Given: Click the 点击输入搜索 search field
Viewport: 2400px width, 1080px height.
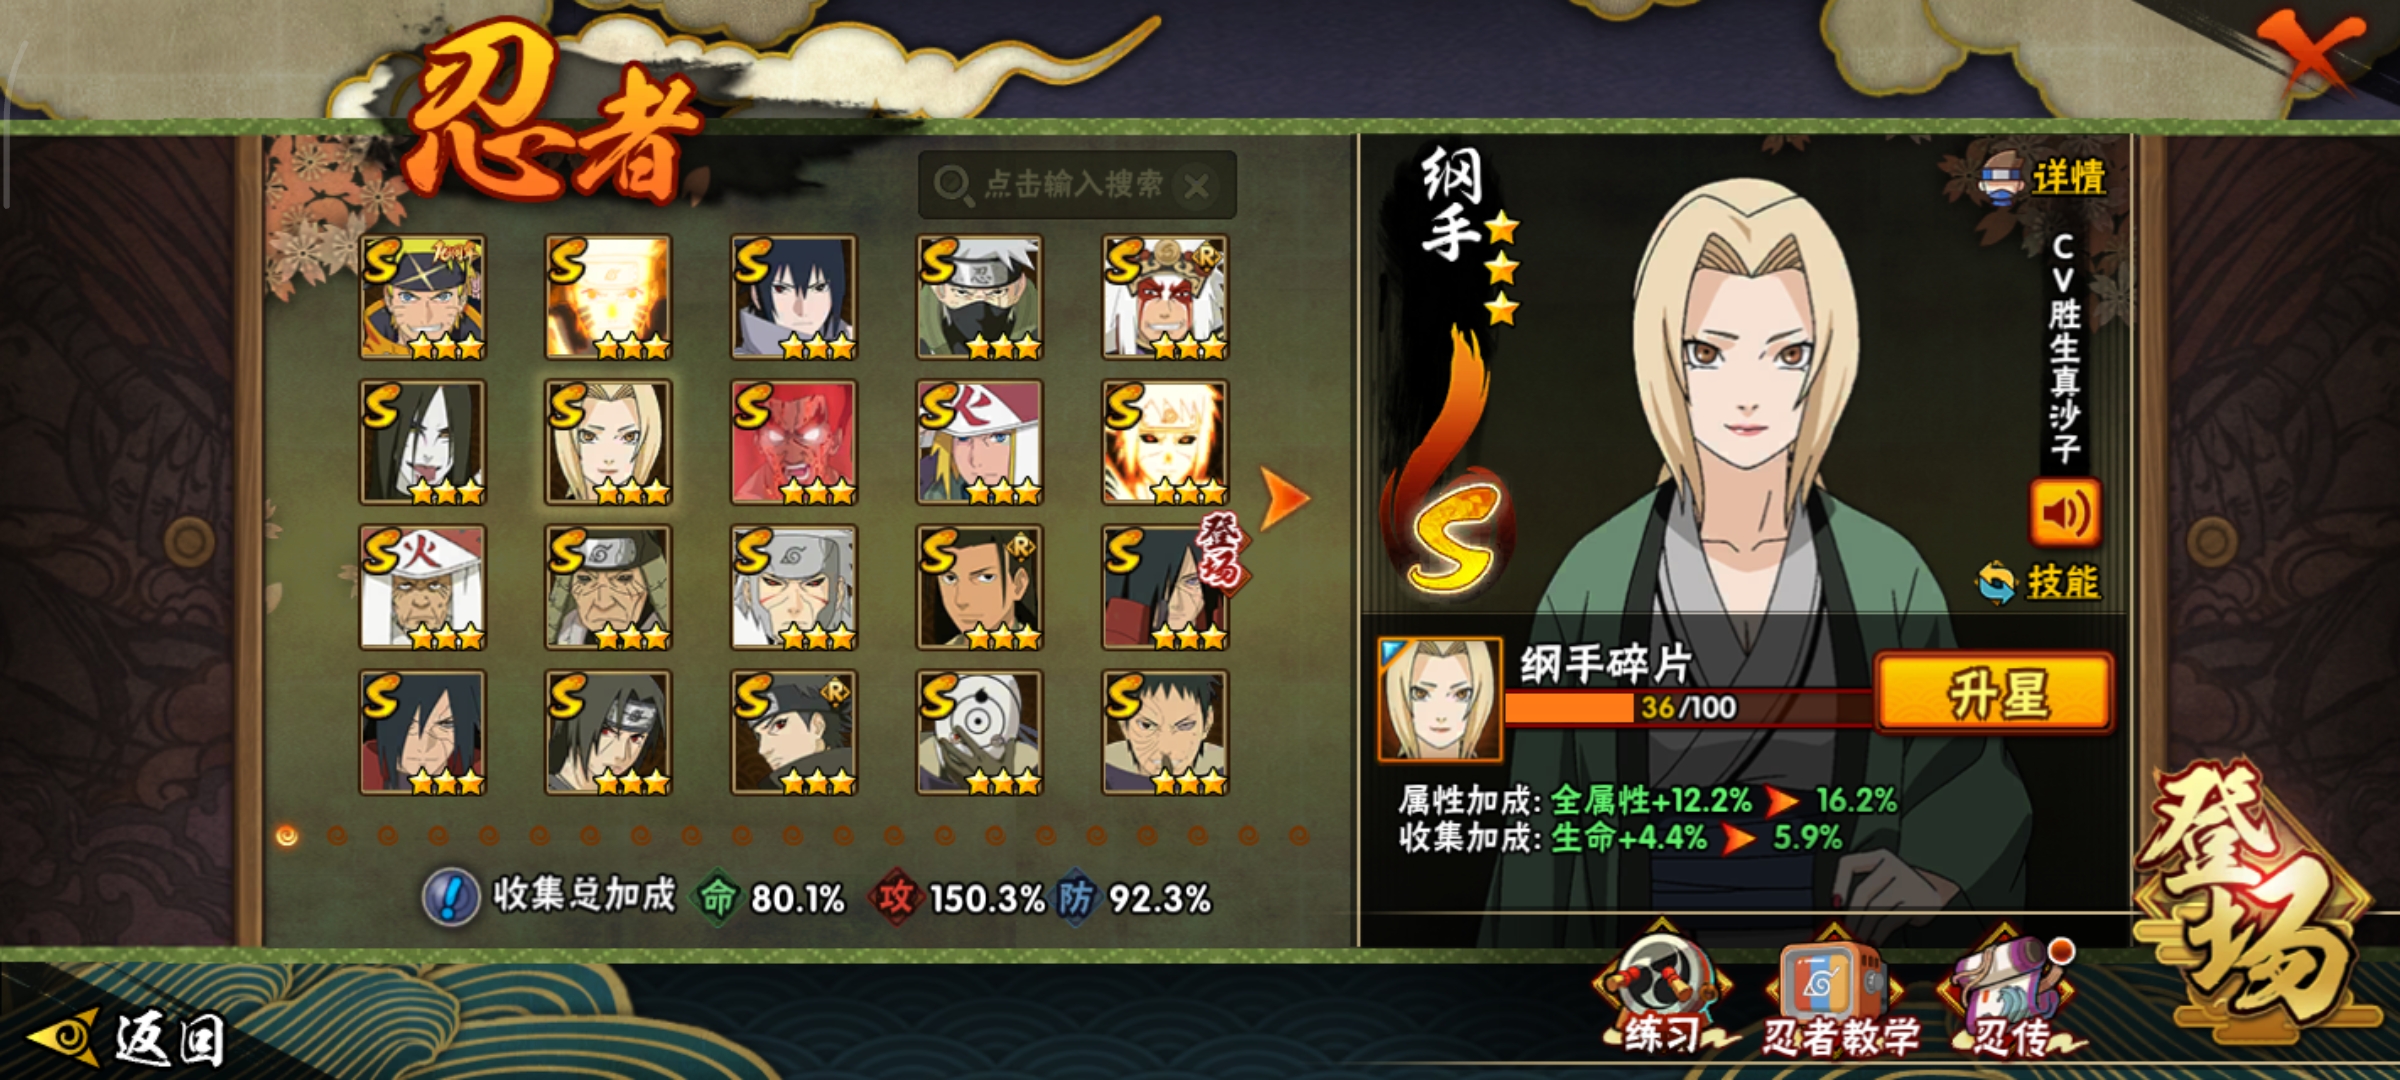Looking at the screenshot, I should [x=1076, y=185].
